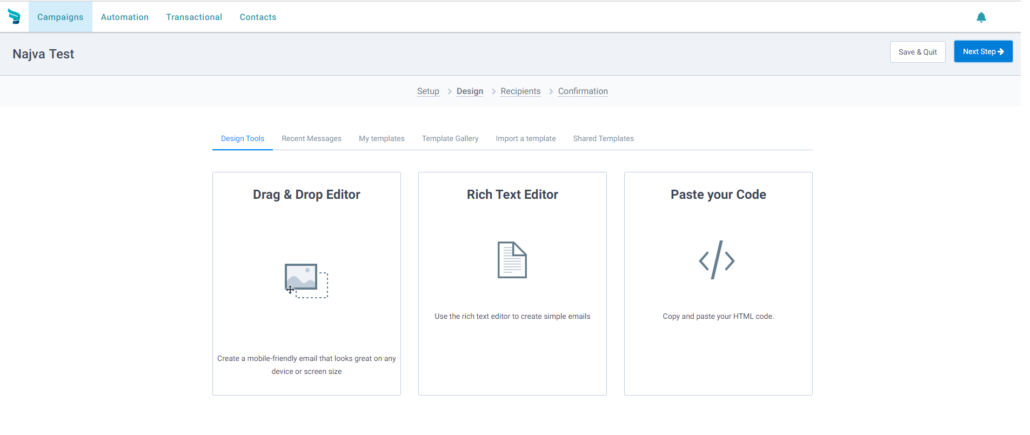
Task: Open the Campaigns menu
Action: click(x=60, y=17)
